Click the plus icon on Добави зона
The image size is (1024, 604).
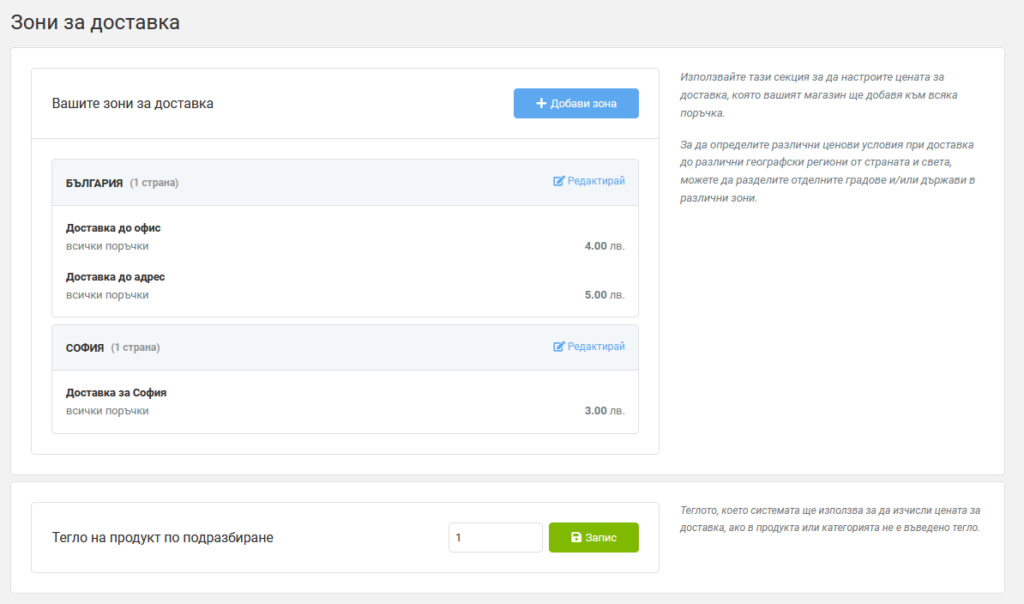tap(541, 103)
